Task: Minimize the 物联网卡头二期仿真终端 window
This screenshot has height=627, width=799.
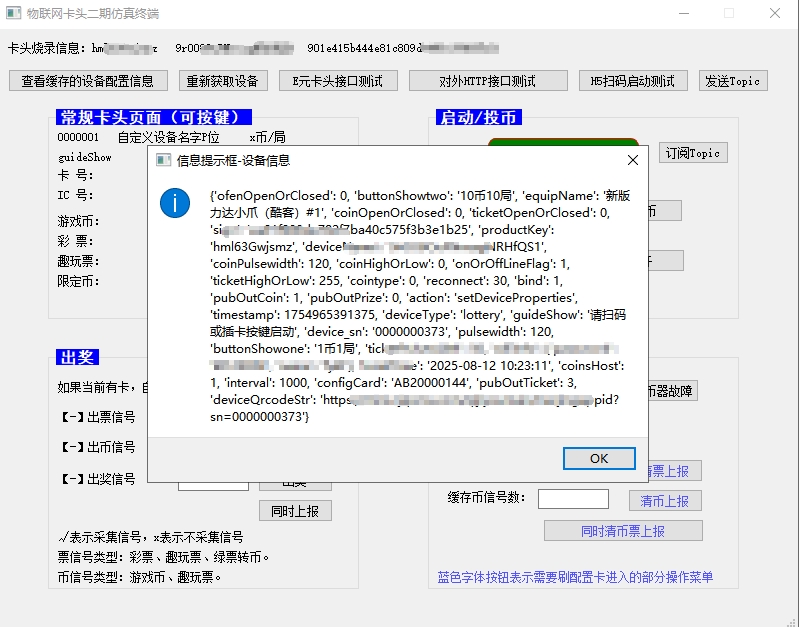Action: click(x=684, y=13)
